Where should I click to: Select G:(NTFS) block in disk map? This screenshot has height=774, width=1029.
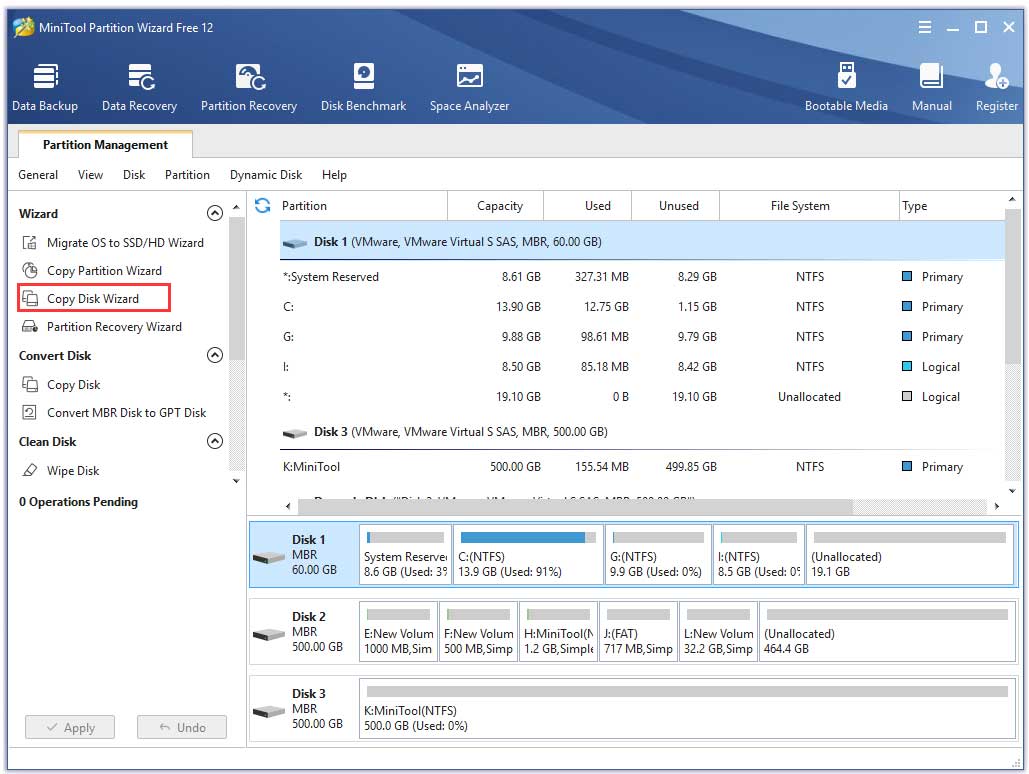click(x=658, y=554)
